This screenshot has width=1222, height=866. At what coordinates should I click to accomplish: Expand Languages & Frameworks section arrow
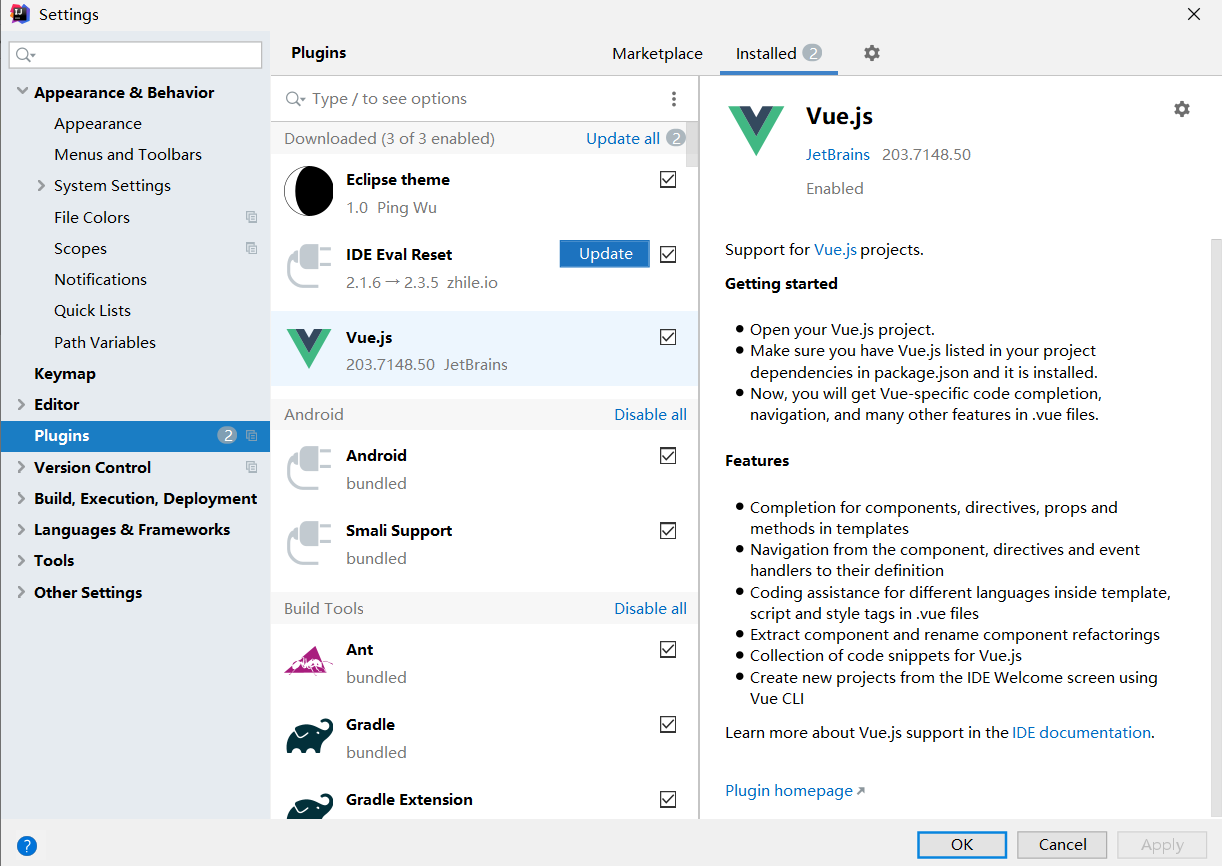(22, 529)
